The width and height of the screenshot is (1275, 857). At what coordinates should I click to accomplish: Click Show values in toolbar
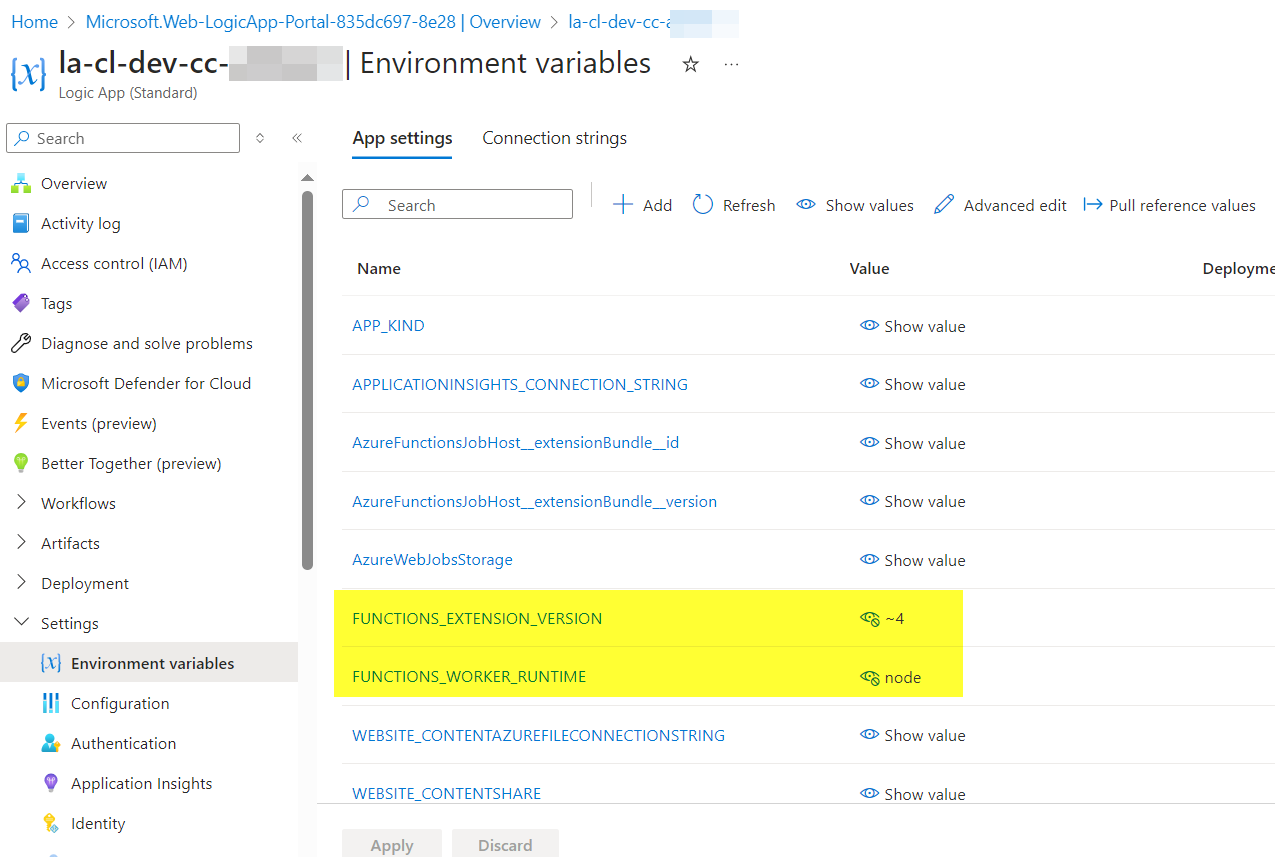pos(855,205)
